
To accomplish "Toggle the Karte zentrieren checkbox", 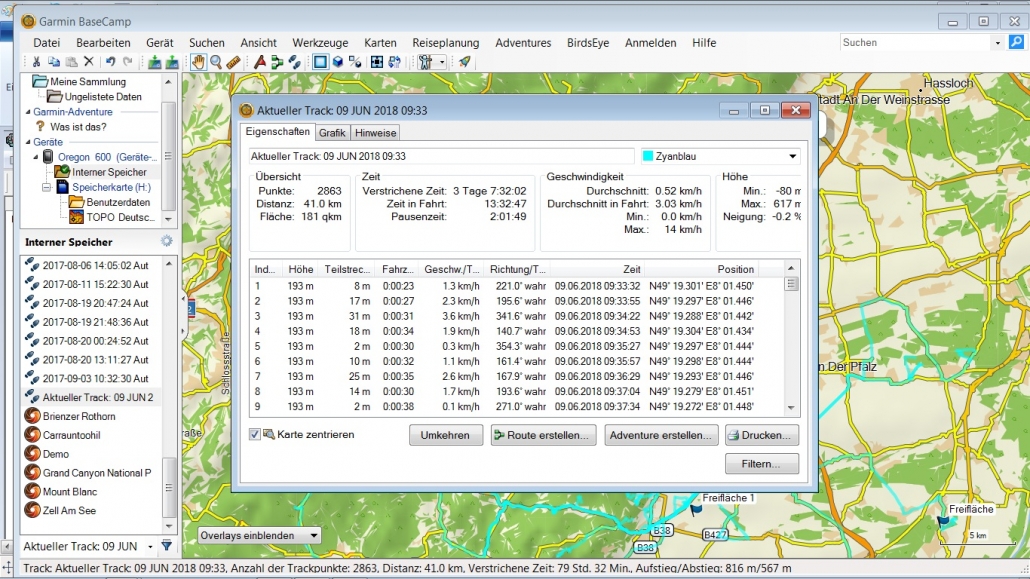I will 255,434.
